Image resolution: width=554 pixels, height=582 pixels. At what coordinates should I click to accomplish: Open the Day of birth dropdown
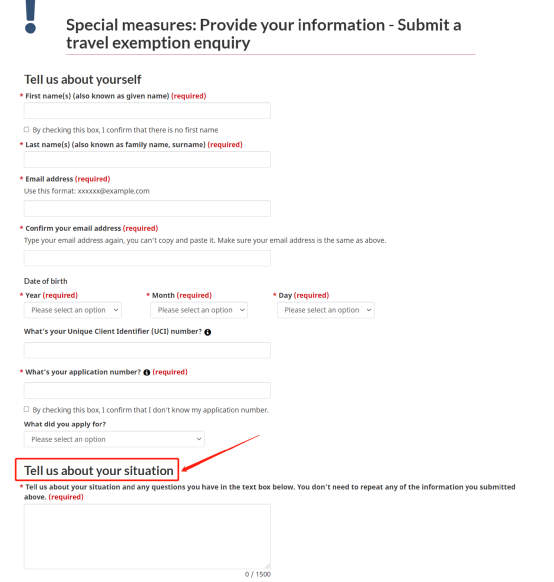click(326, 310)
